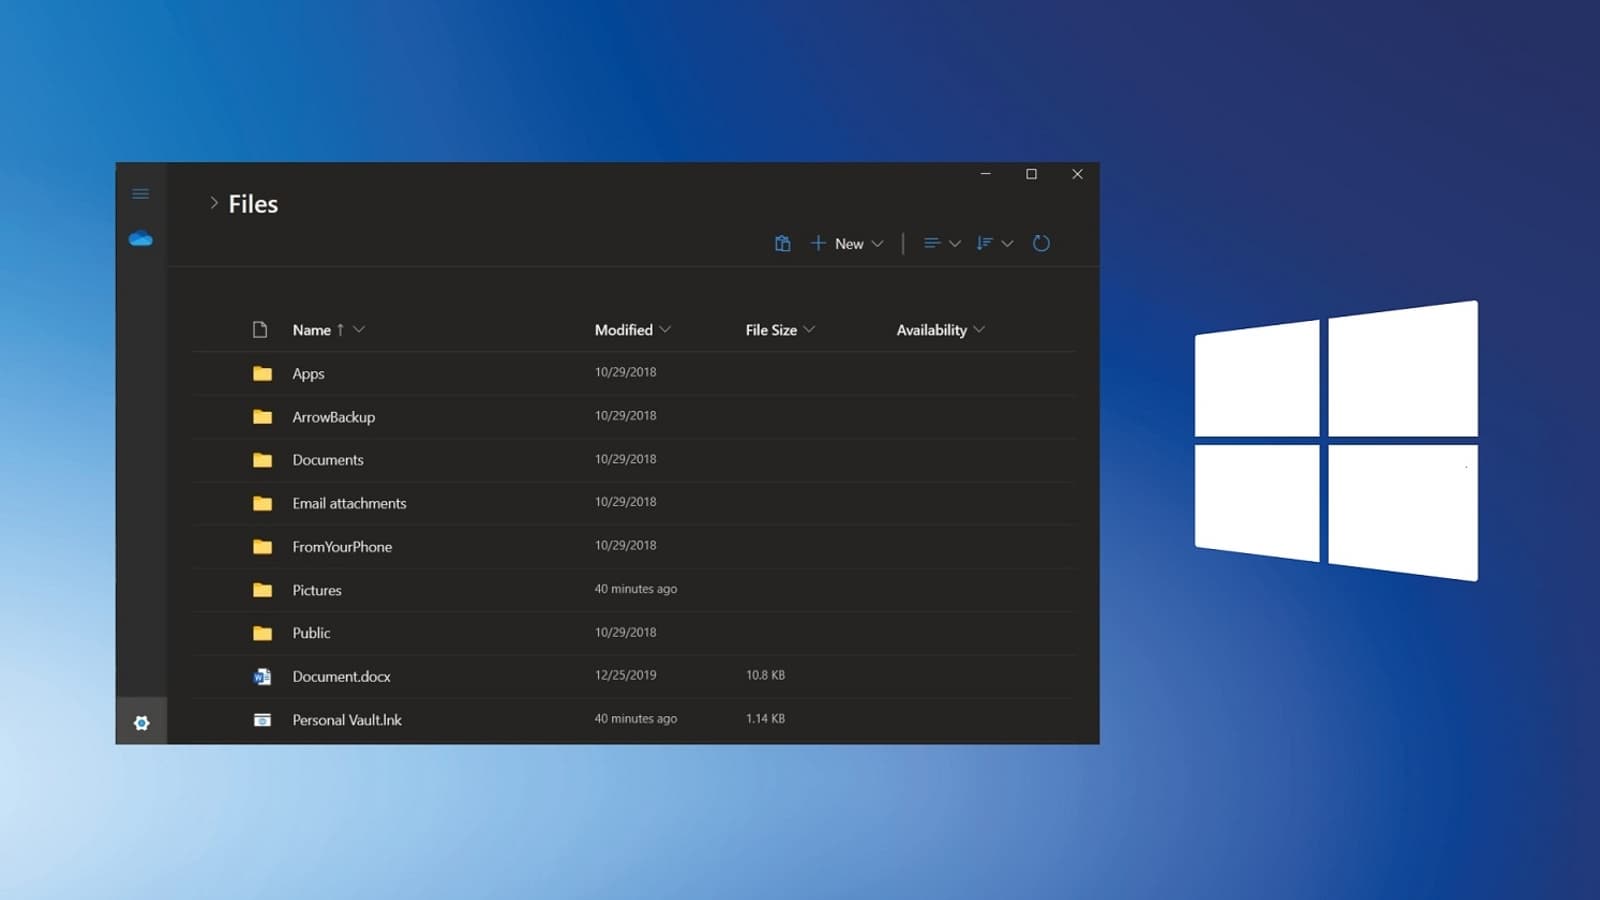Click the Public folder icon
This screenshot has height=900, width=1600.
coord(262,633)
